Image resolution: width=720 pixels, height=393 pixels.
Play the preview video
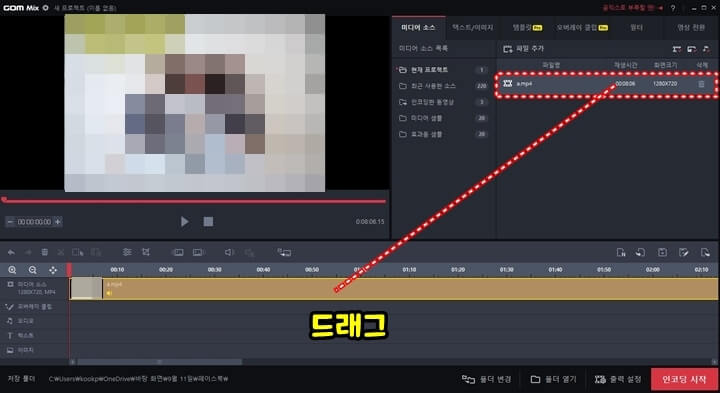185,222
